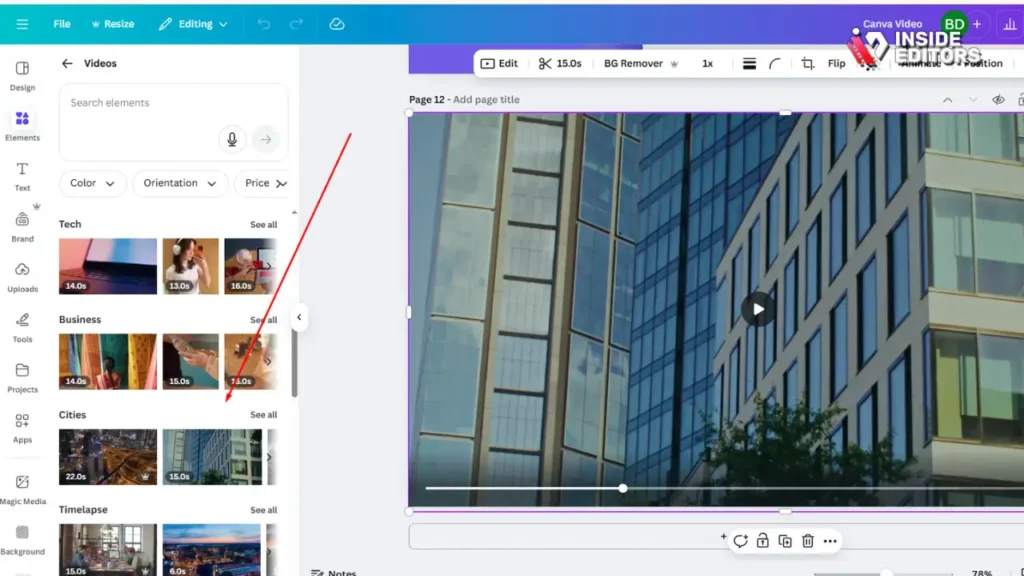The width and height of the screenshot is (1024, 576).
Task: Lock the selected element
Action: click(762, 541)
